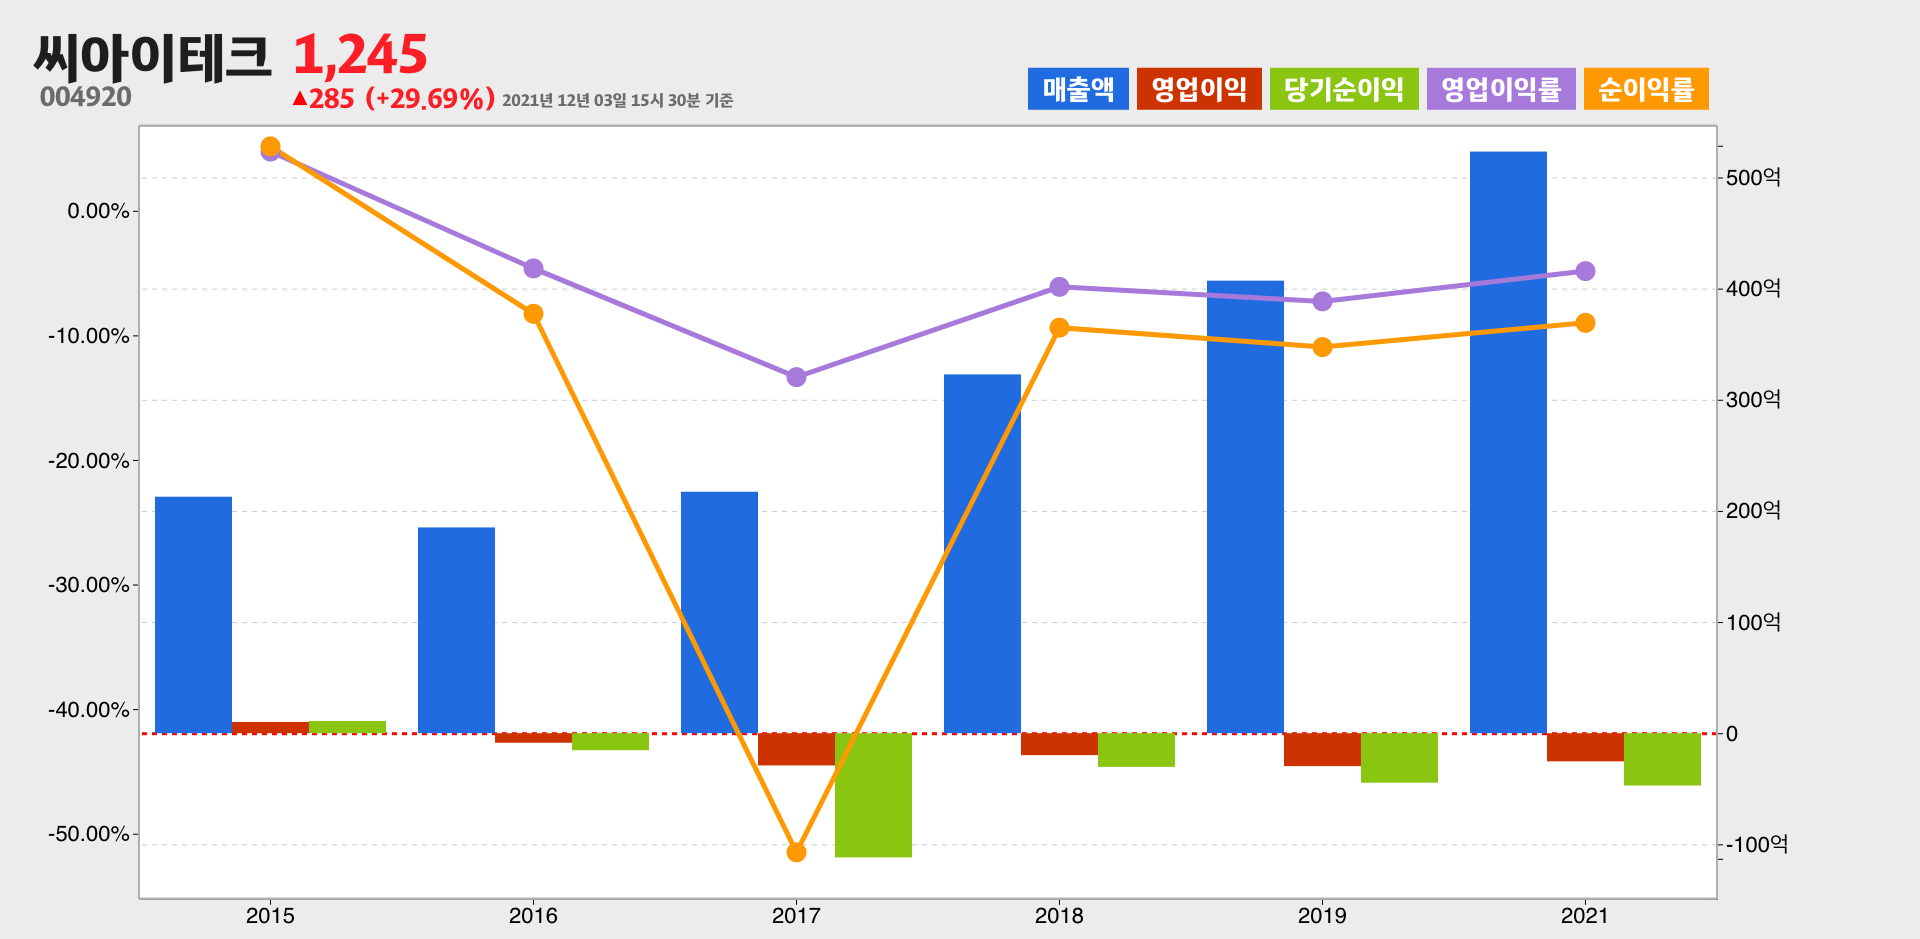Screen dimensions: 1920x939
Task: Click the 2021 green net income bar
Action: pos(1662,759)
